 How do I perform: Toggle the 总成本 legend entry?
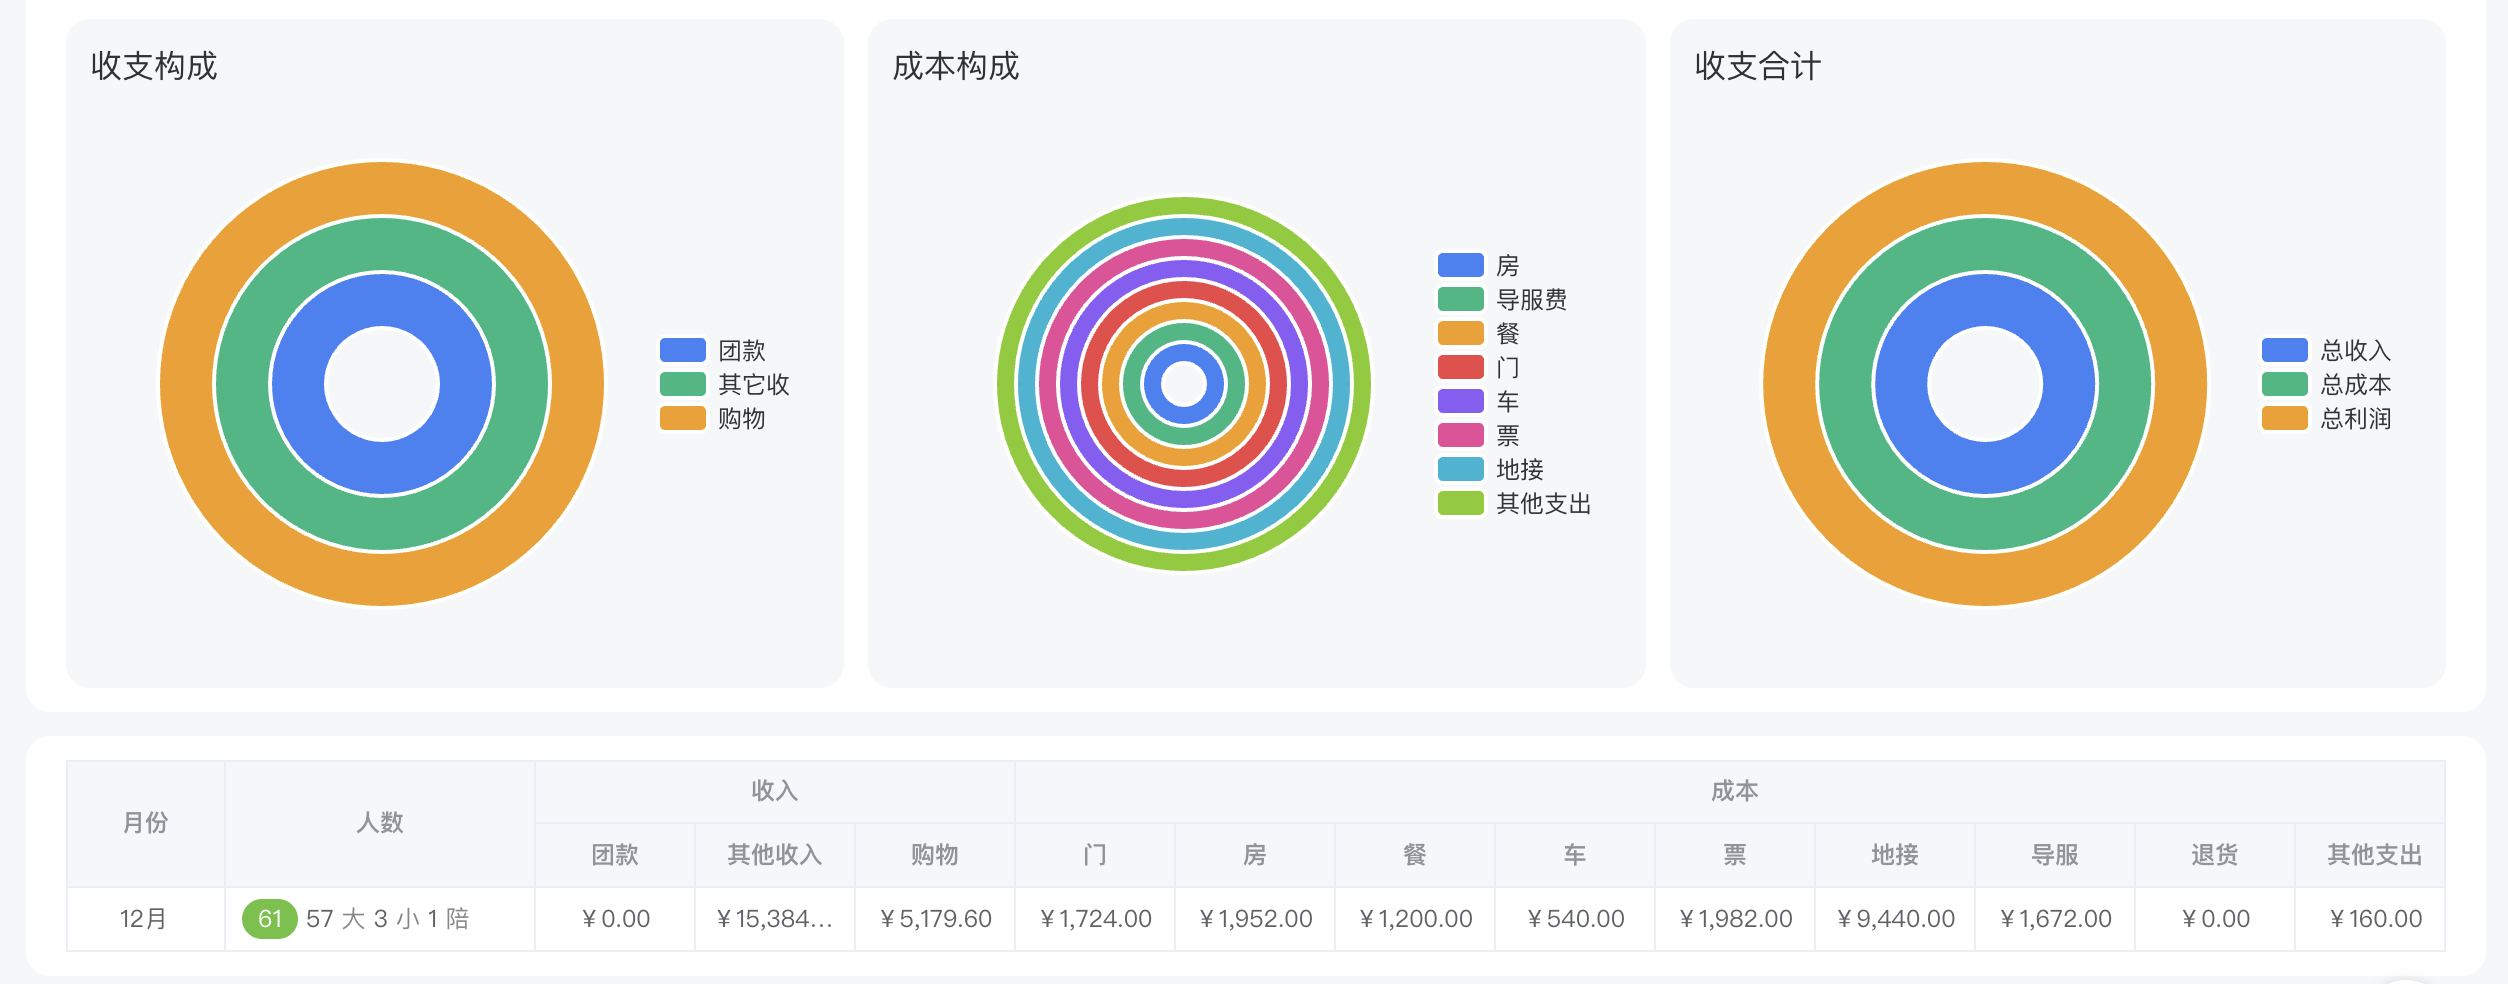point(2284,385)
